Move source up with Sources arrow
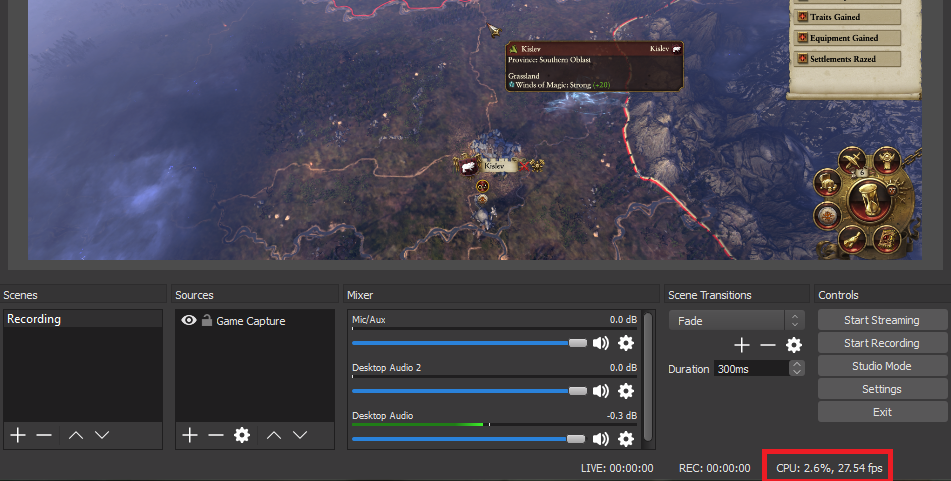The height and width of the screenshot is (481, 951). tap(274, 435)
